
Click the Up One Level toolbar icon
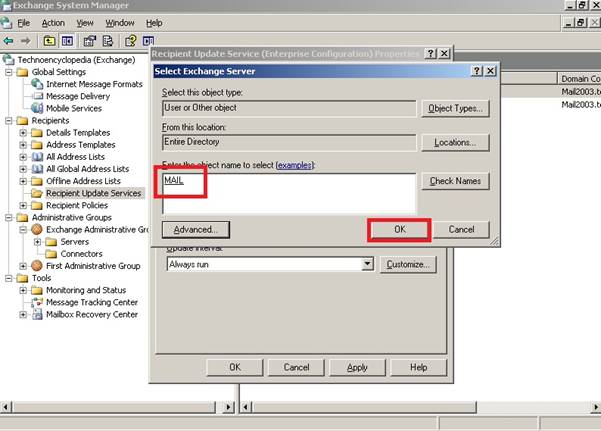pyautogui.click(x=49, y=41)
